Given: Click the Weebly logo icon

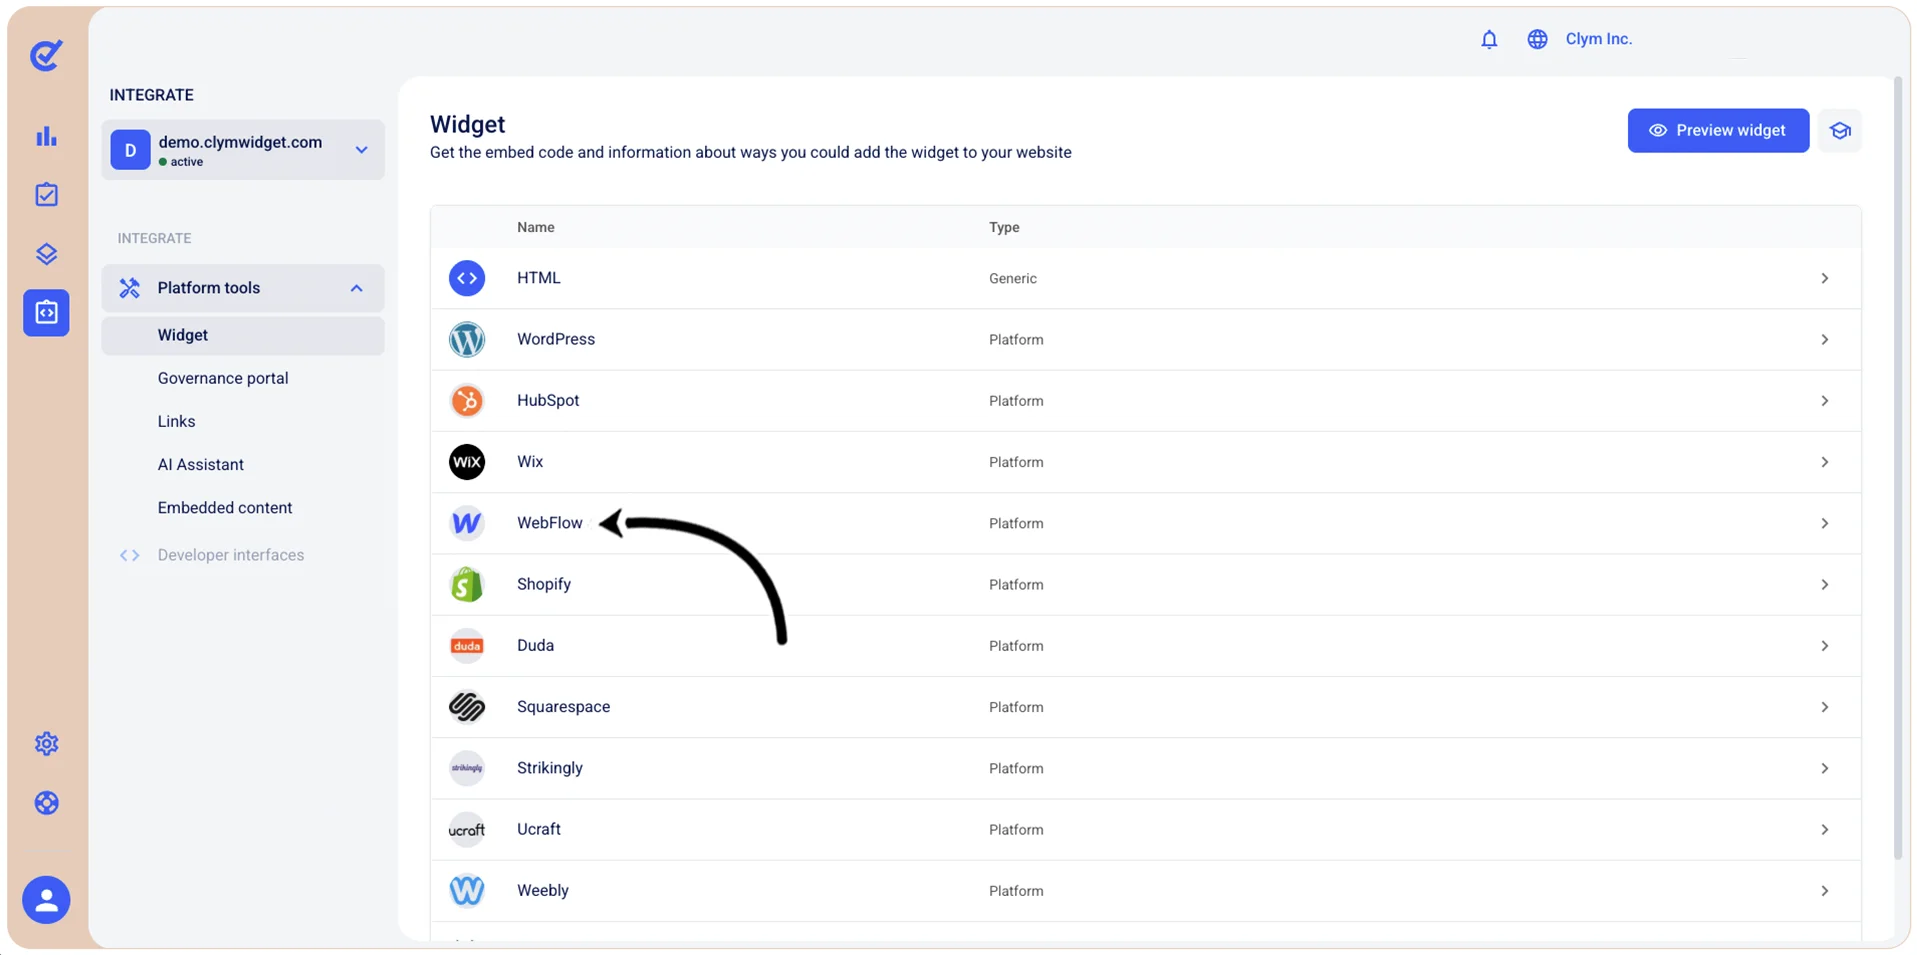Looking at the screenshot, I should click(x=467, y=891).
